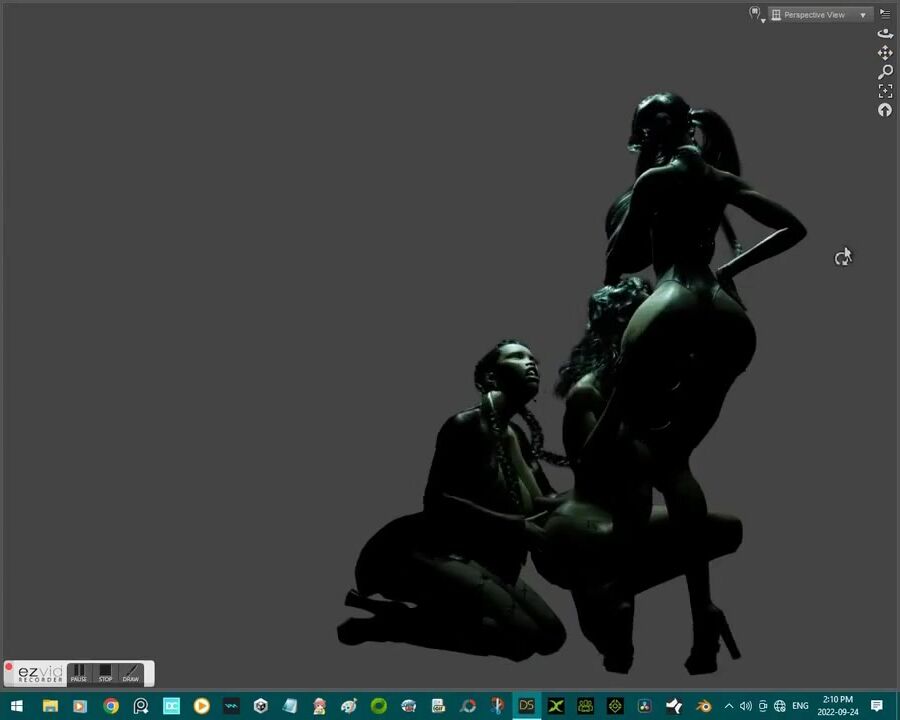Open the Windows Start menu
The image size is (900, 720).
click(16, 706)
